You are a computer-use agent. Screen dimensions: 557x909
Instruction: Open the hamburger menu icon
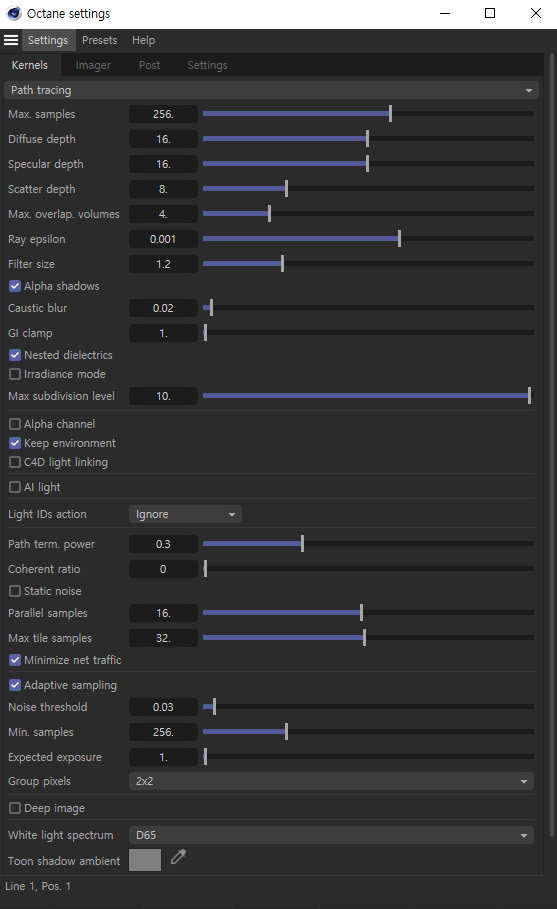pyautogui.click(x=11, y=40)
